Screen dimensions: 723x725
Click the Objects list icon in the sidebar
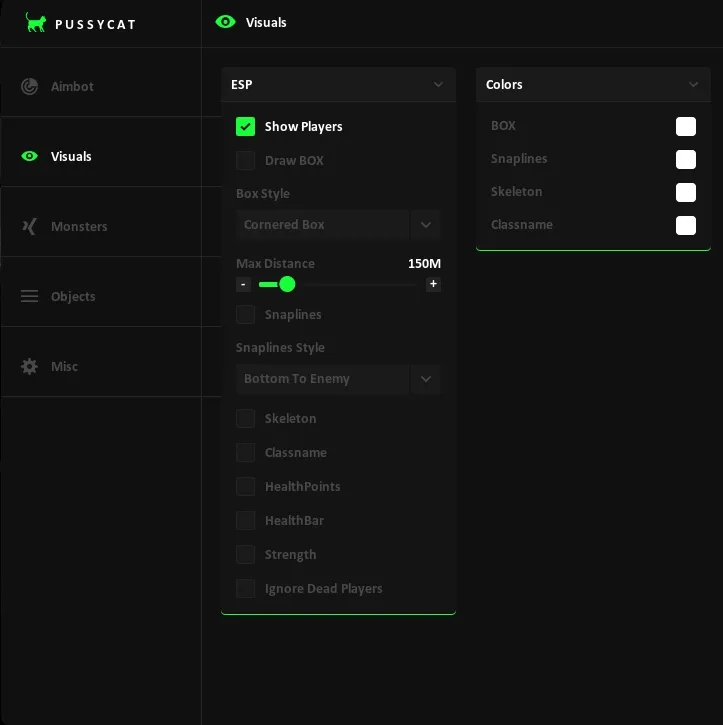[x=30, y=296]
